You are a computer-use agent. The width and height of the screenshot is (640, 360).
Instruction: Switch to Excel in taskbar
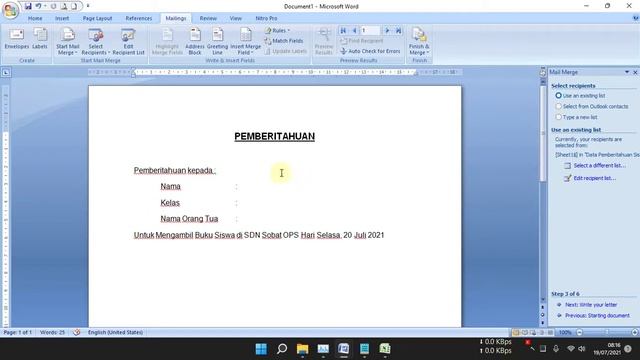click(x=384, y=349)
